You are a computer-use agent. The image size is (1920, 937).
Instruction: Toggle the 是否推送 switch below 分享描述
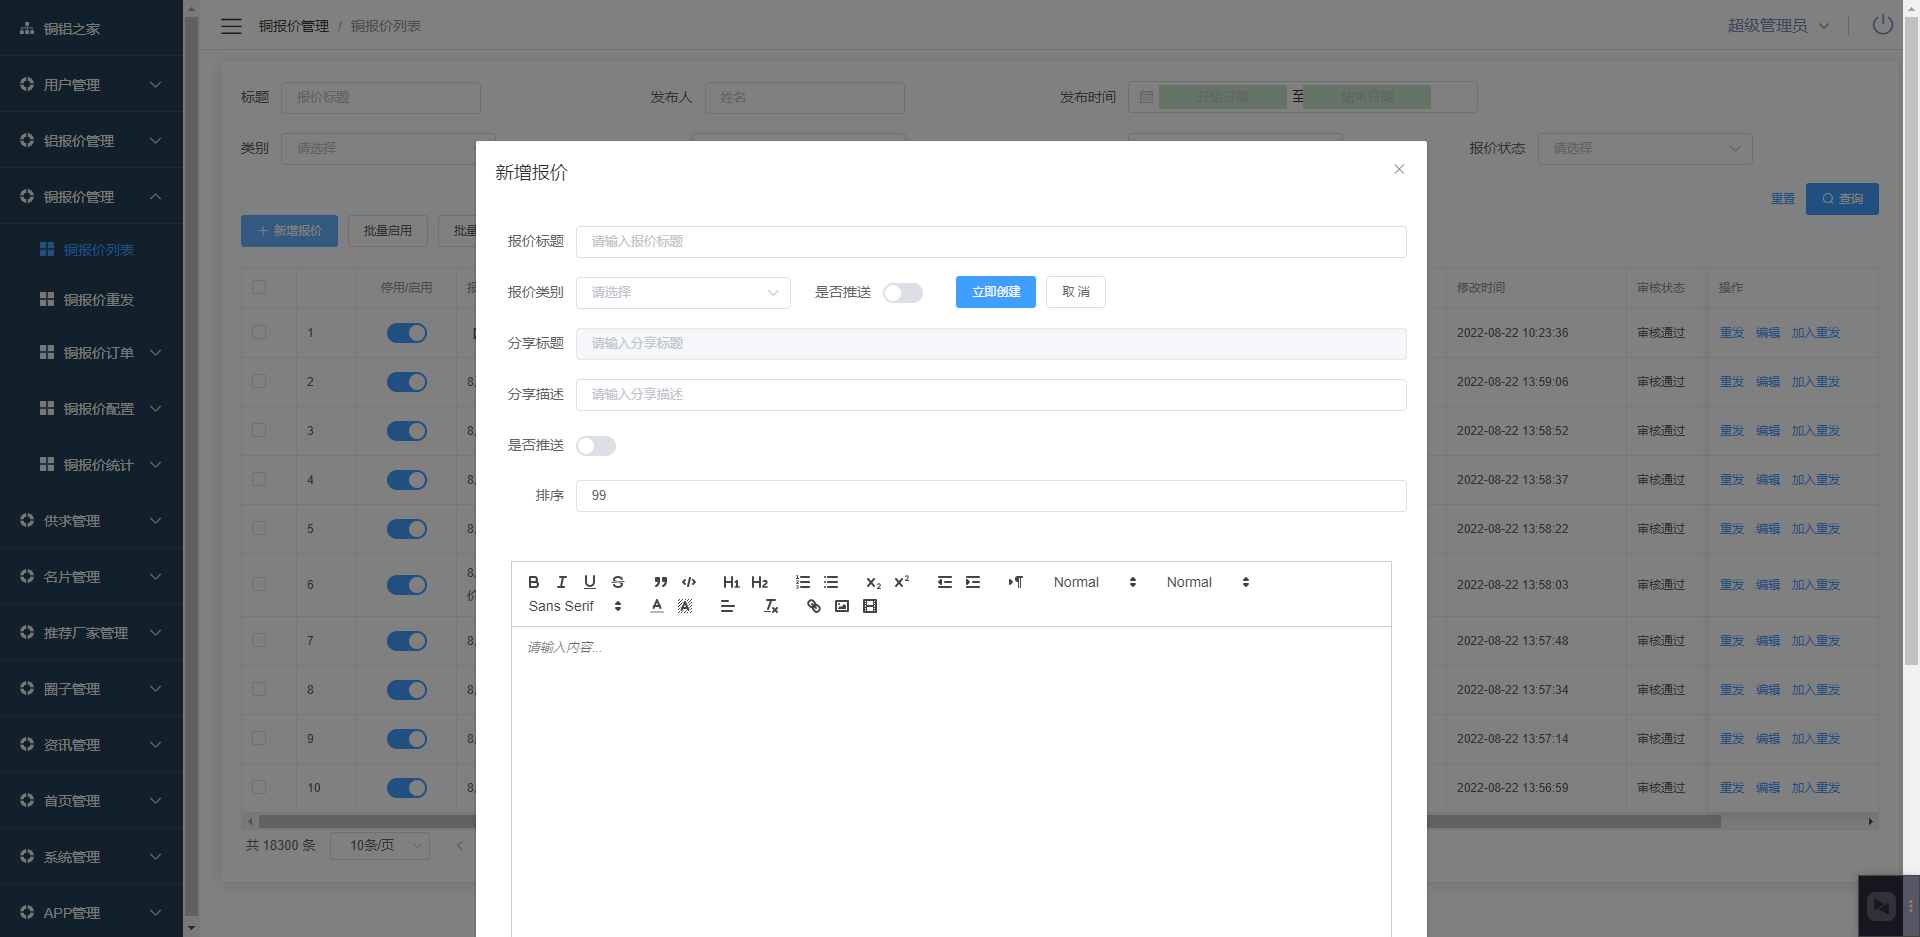click(596, 446)
